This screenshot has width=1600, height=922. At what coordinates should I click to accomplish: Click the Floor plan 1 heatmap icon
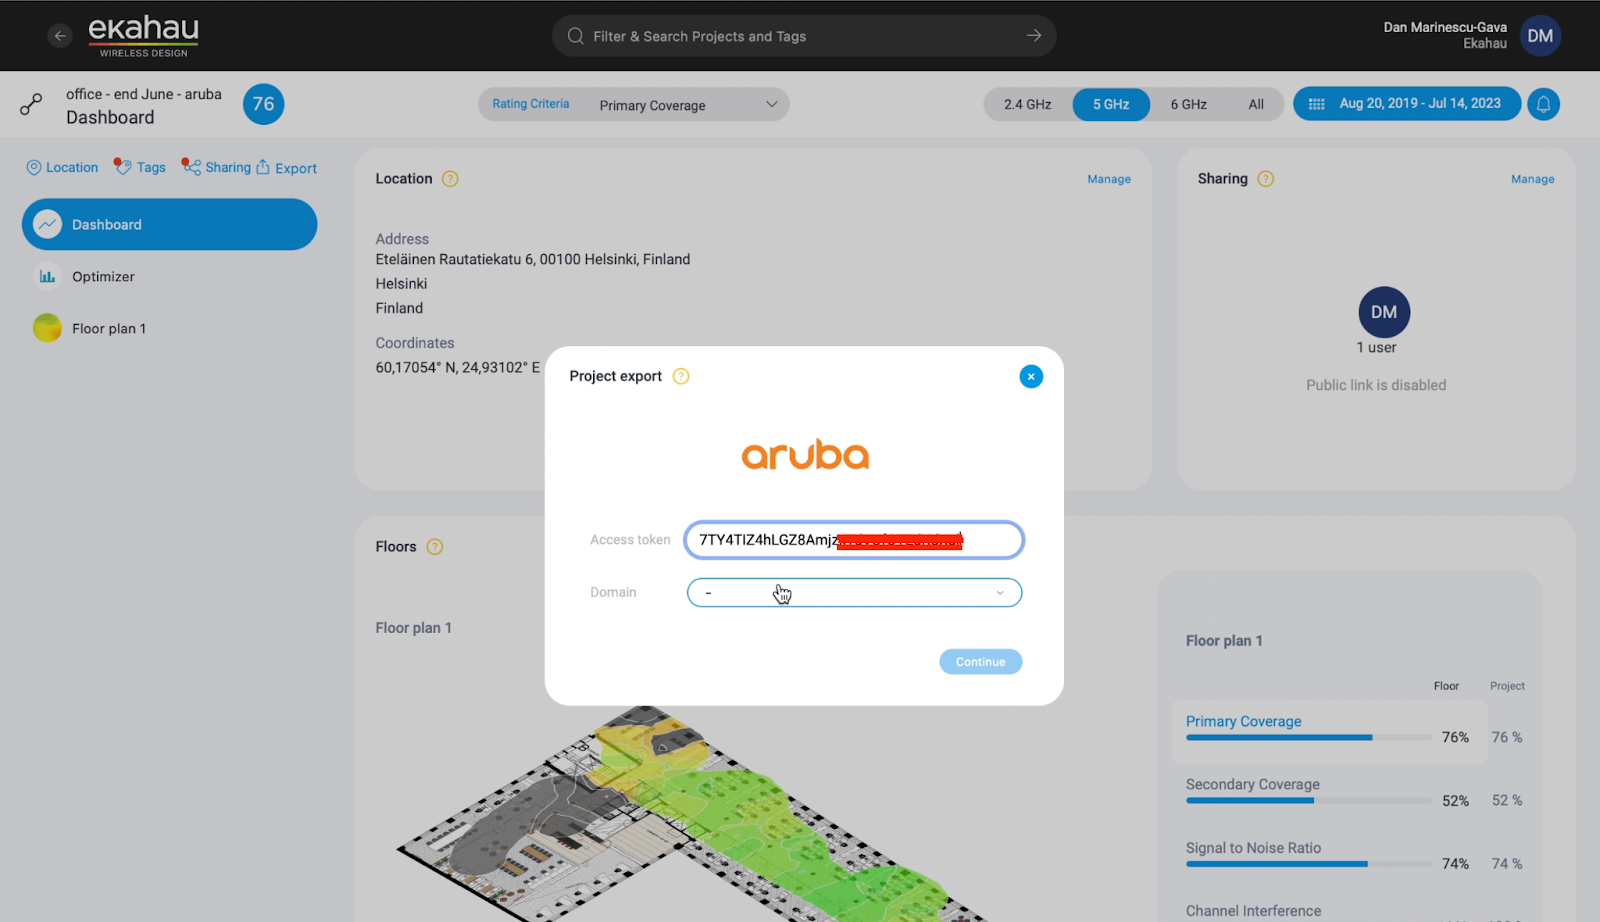tap(47, 328)
